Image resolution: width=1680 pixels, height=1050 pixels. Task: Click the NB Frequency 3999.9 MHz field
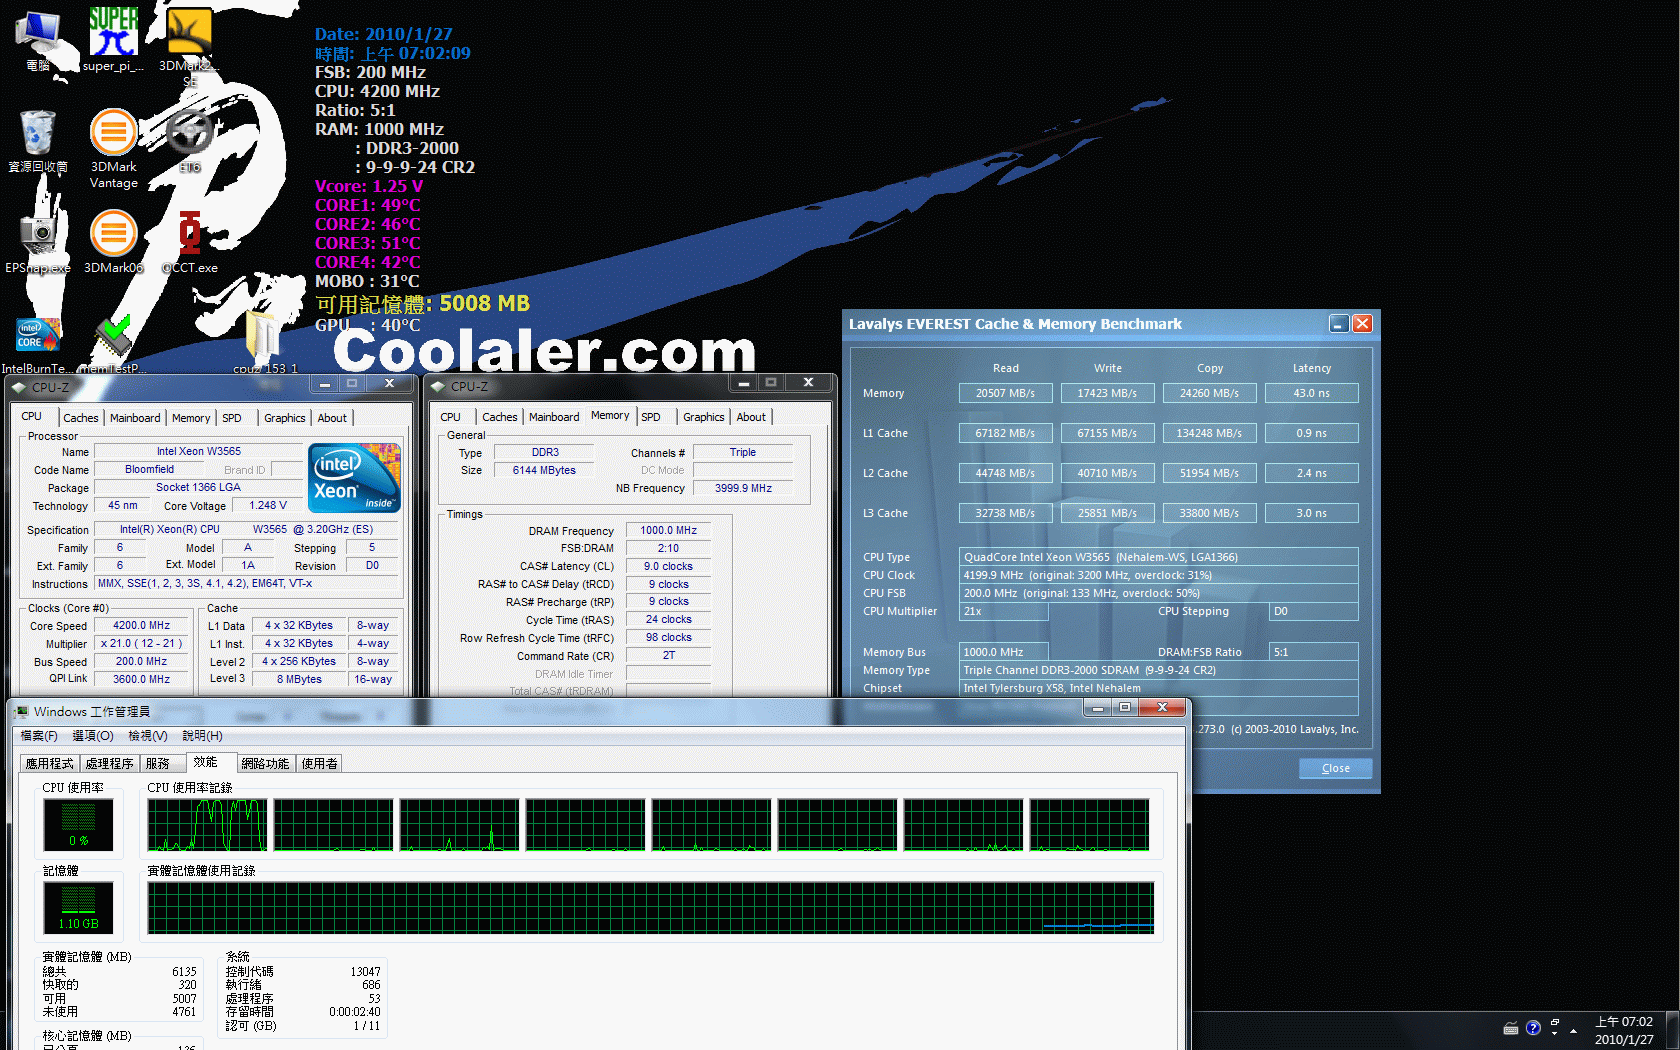pos(743,488)
